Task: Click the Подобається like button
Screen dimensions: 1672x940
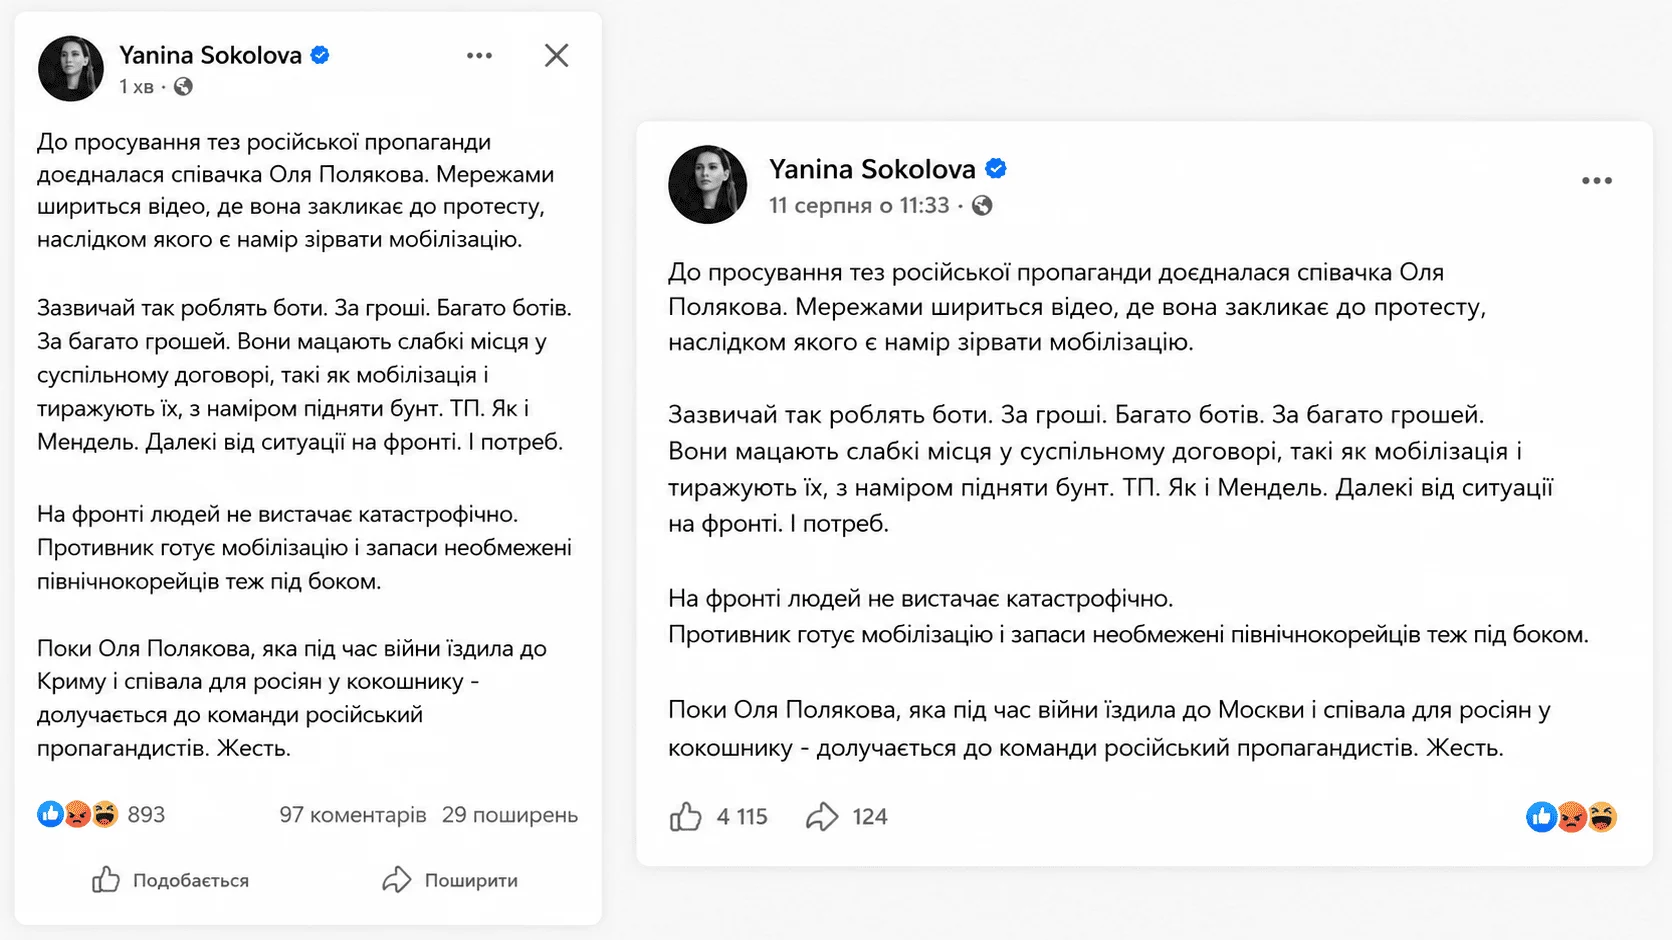Action: point(170,880)
